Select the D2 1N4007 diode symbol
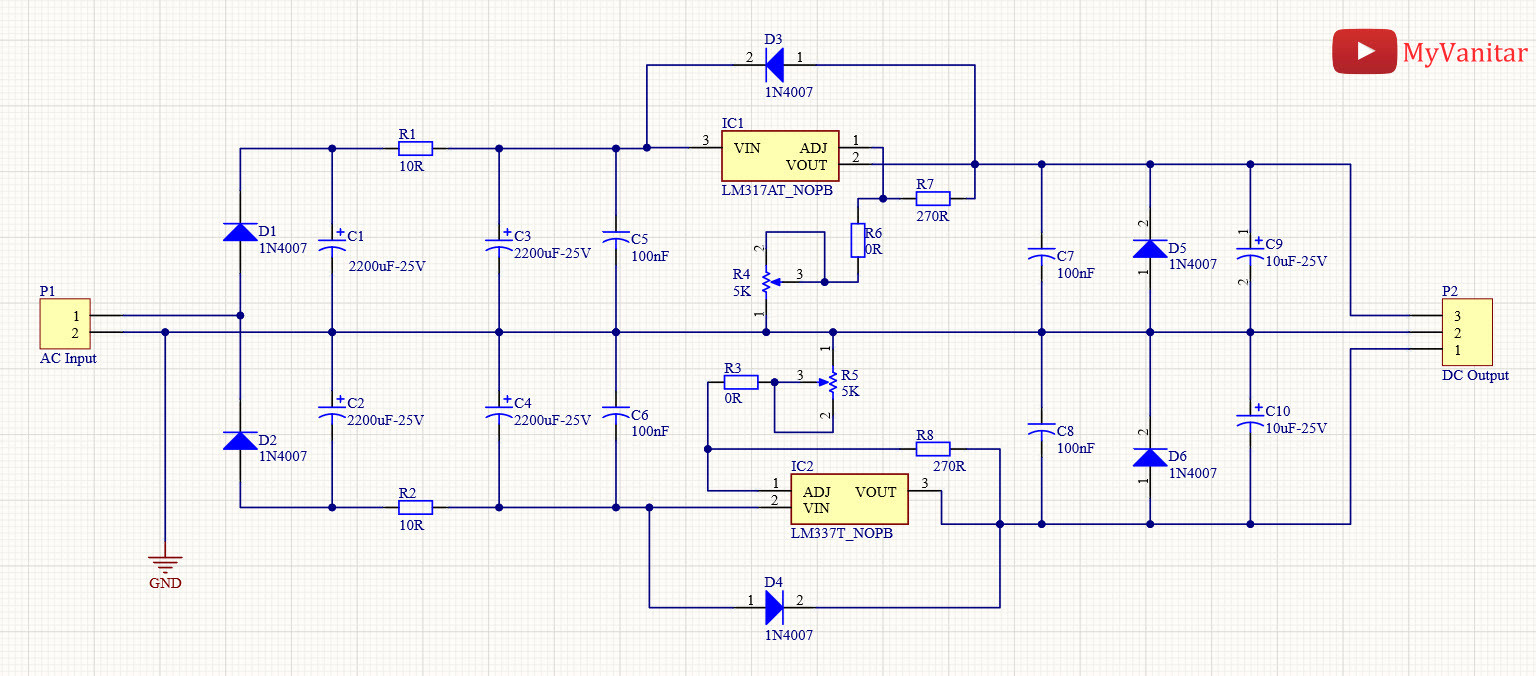1536x676 pixels. (240, 440)
